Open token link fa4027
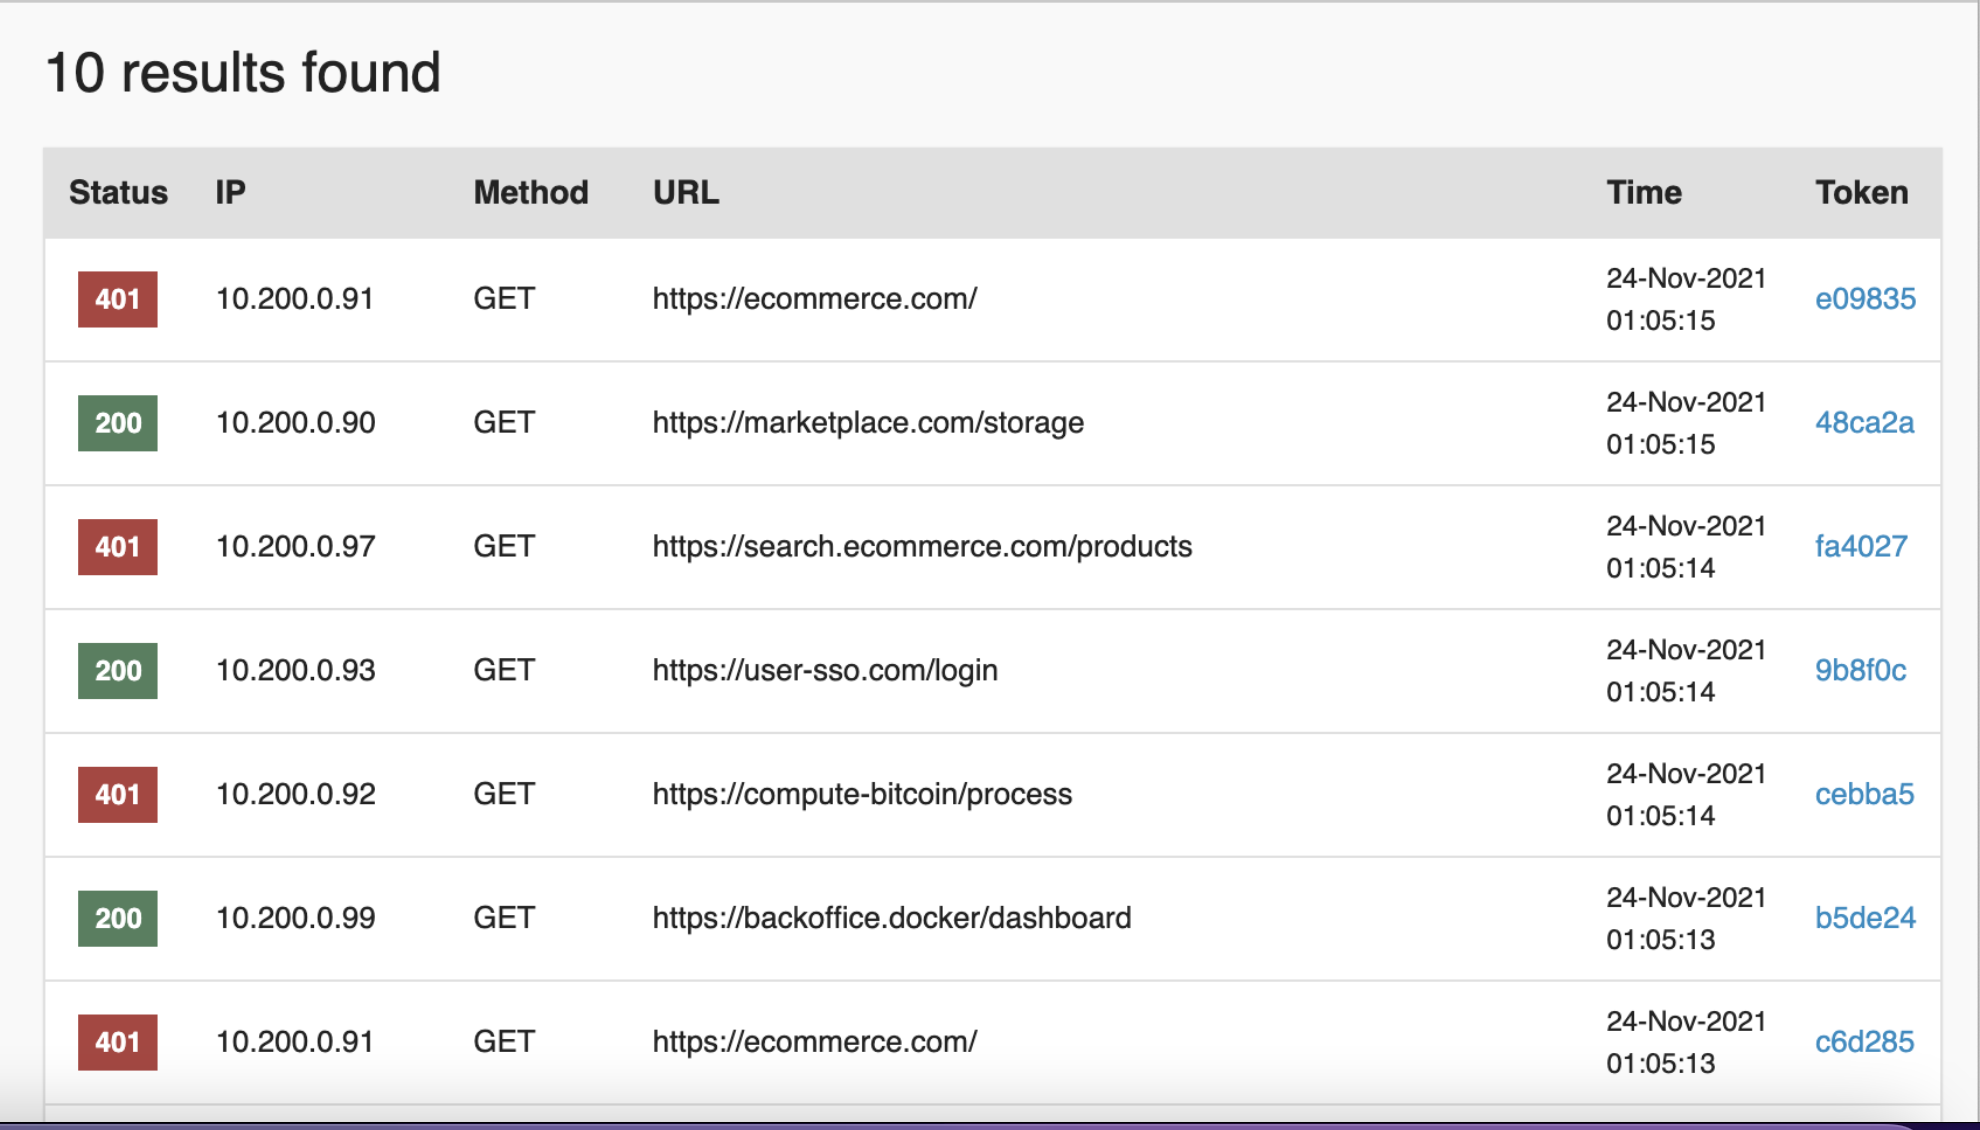 coord(1860,547)
